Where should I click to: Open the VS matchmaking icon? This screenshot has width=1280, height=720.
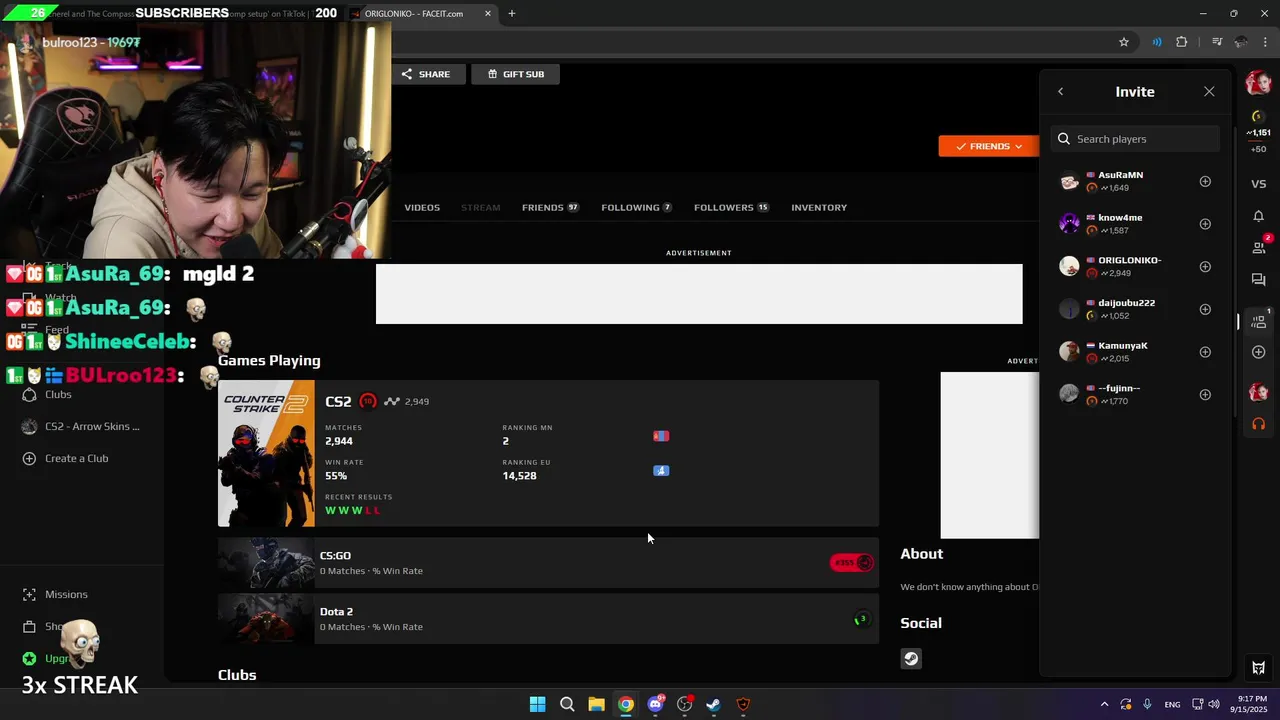coord(1259,184)
